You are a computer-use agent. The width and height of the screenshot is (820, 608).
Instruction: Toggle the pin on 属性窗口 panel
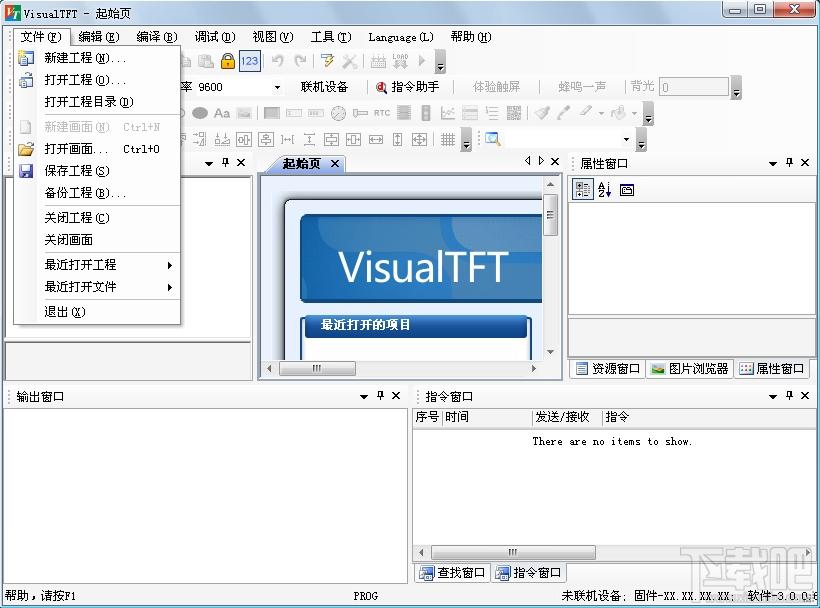coord(789,163)
